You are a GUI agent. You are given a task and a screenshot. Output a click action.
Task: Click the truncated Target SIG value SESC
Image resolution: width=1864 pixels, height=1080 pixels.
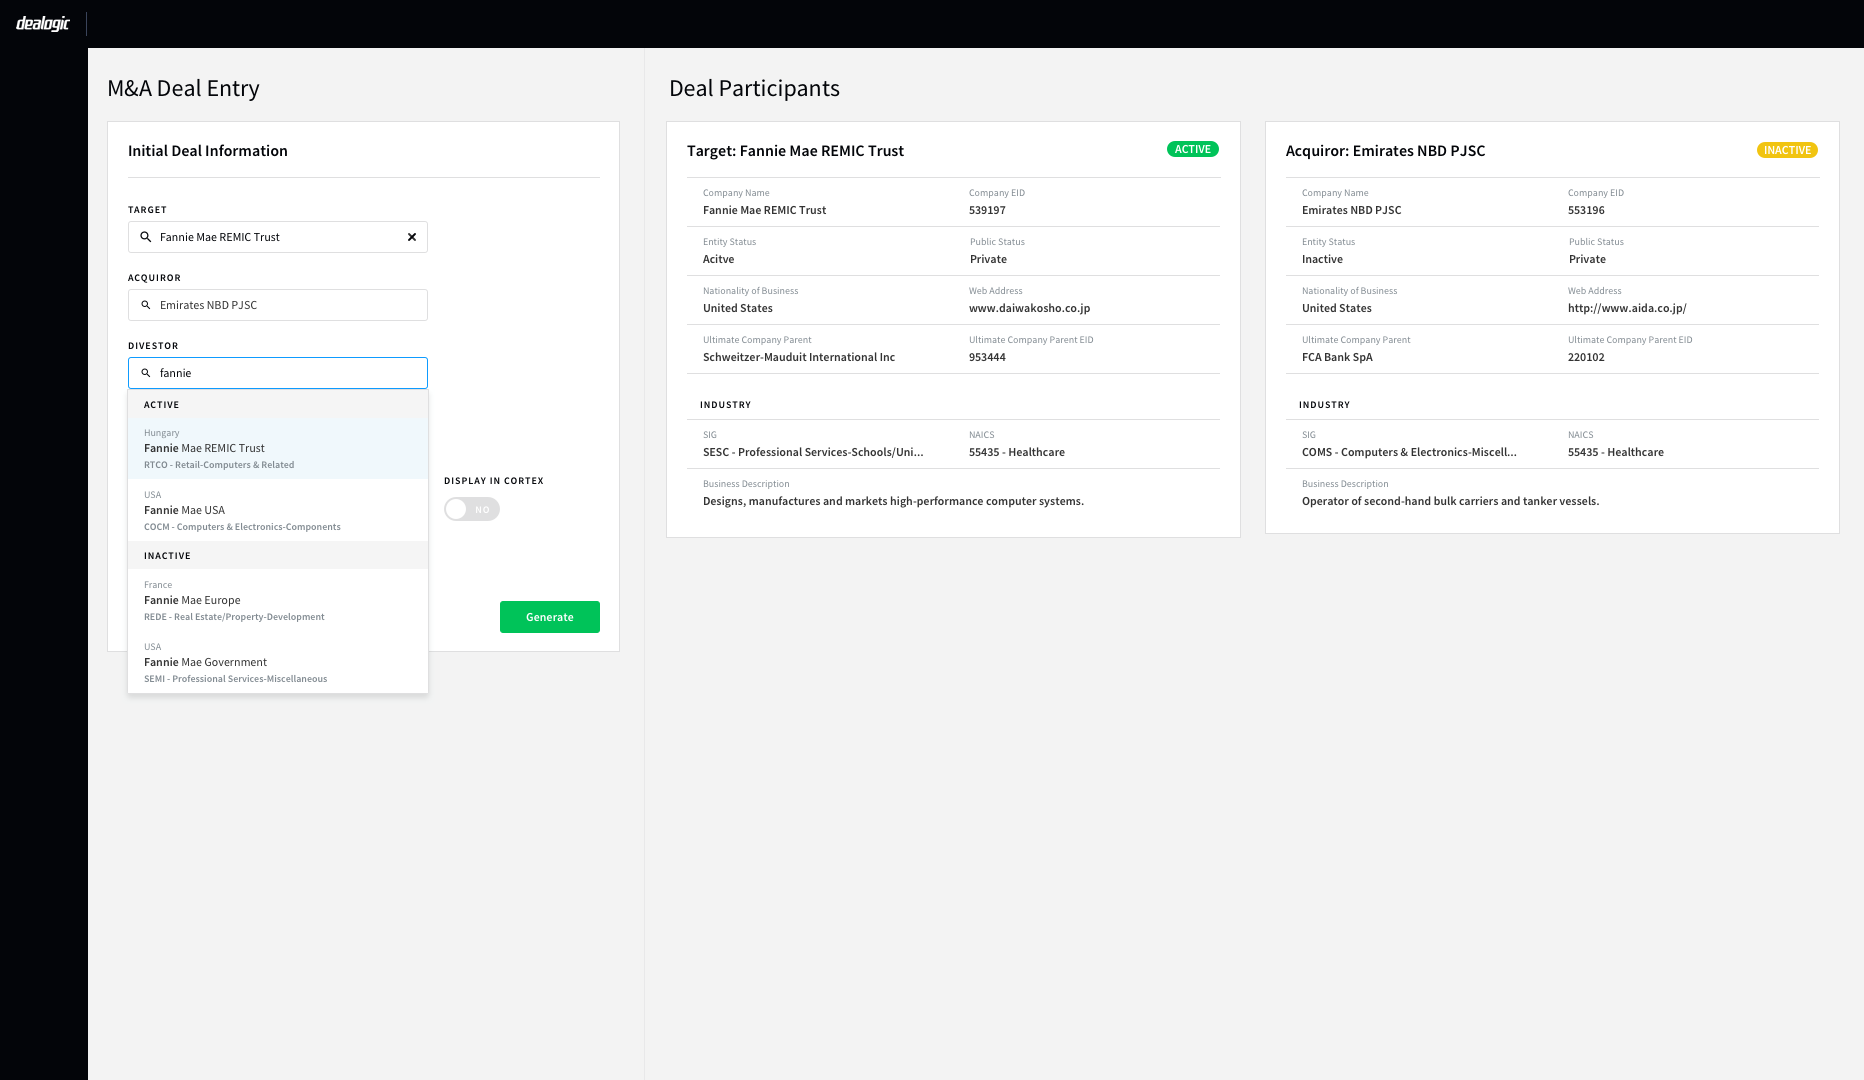[x=812, y=452]
